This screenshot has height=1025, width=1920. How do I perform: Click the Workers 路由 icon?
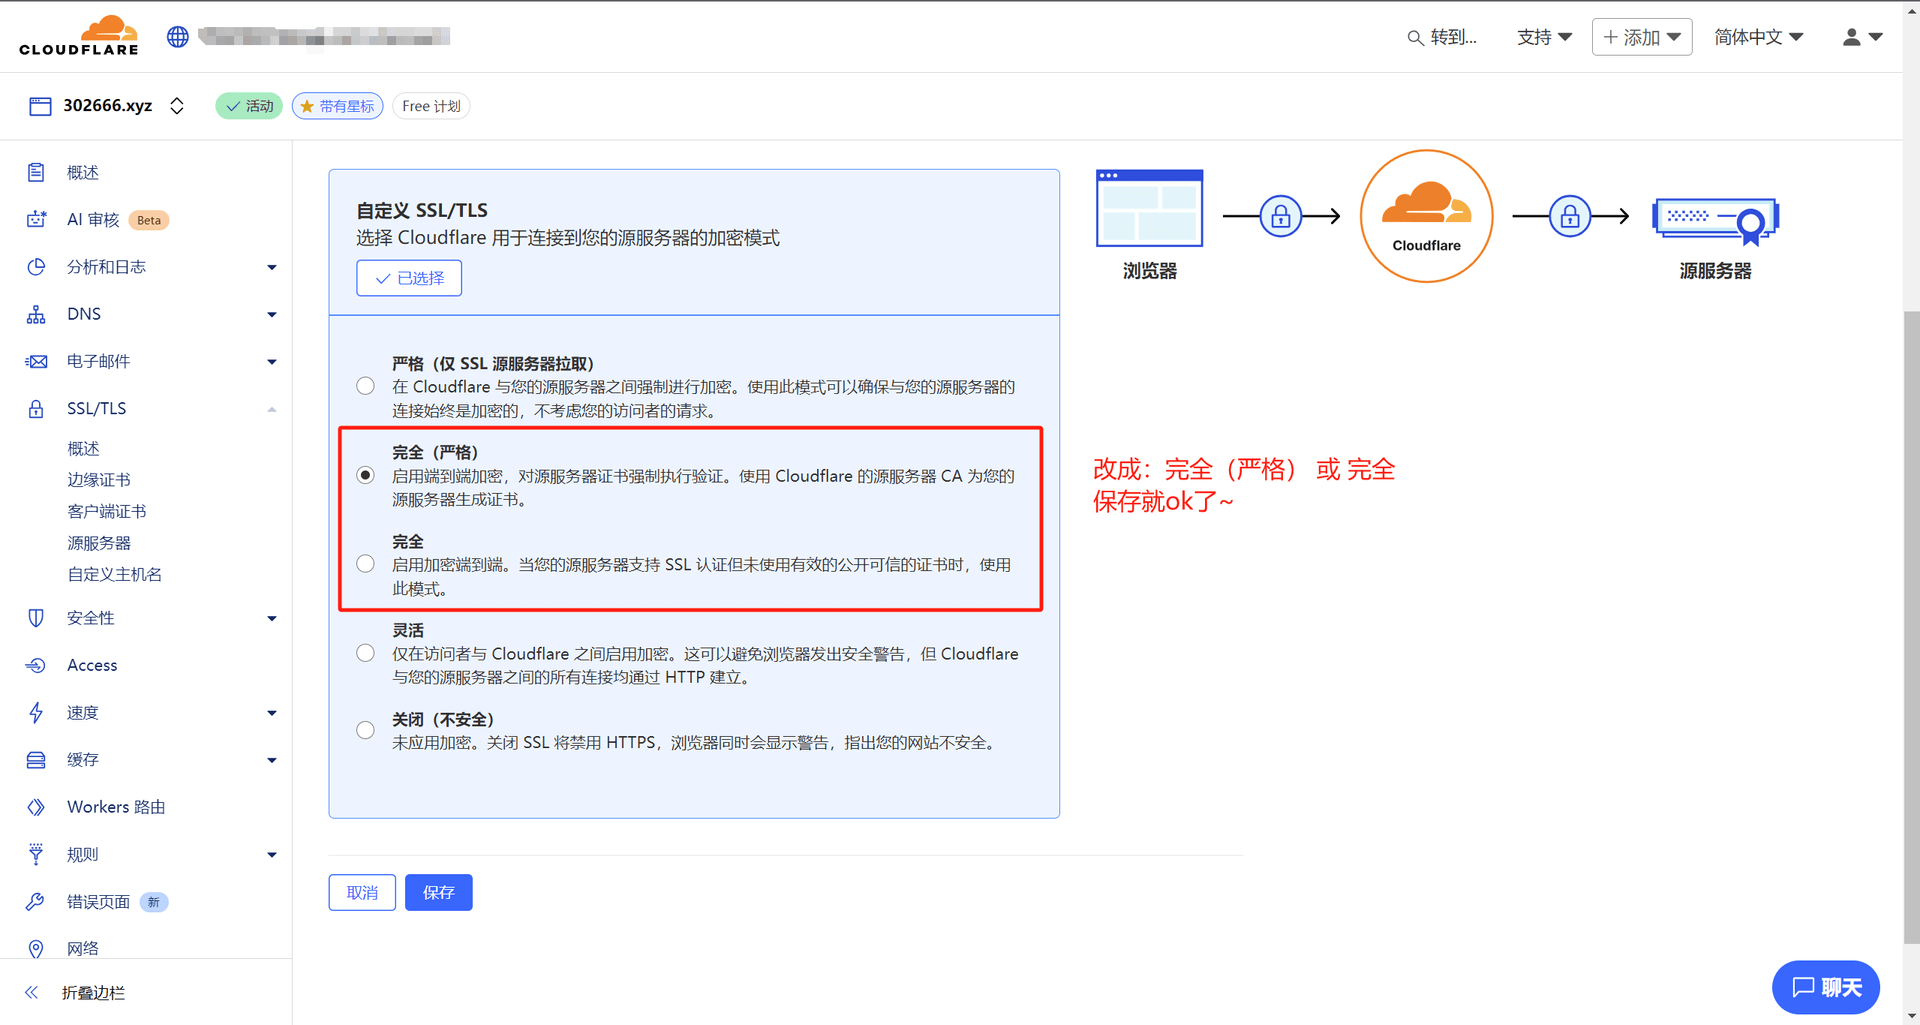point(35,807)
